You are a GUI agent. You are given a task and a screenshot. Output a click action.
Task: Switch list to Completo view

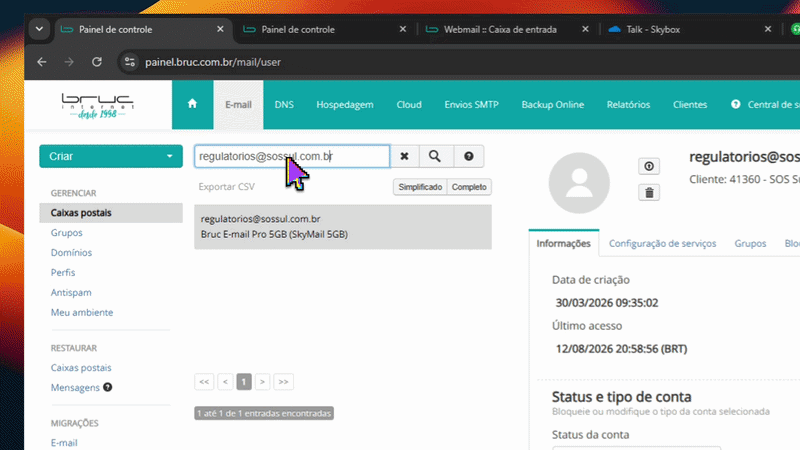pos(469,187)
